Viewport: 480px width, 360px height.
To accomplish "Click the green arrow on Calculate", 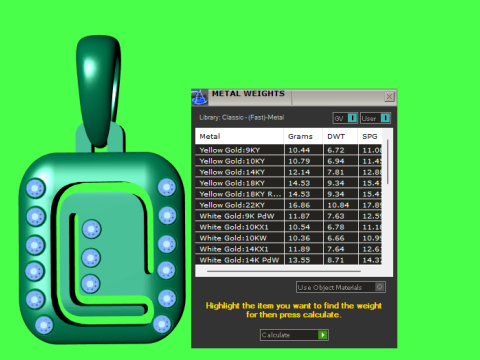I will pyautogui.click(x=323, y=335).
